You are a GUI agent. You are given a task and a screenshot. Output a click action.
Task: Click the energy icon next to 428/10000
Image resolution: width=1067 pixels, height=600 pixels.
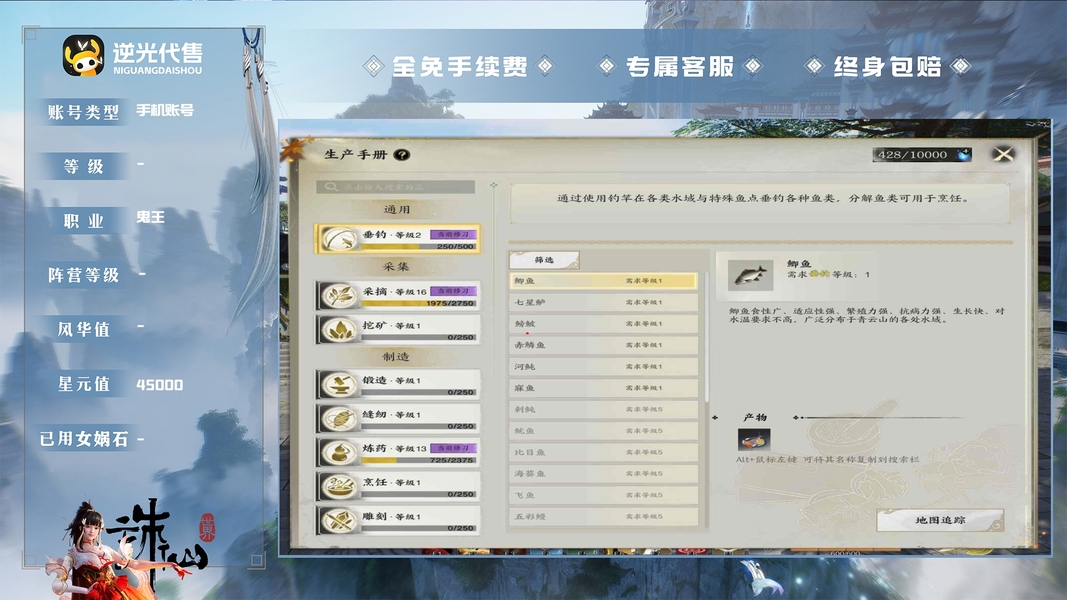pos(964,154)
